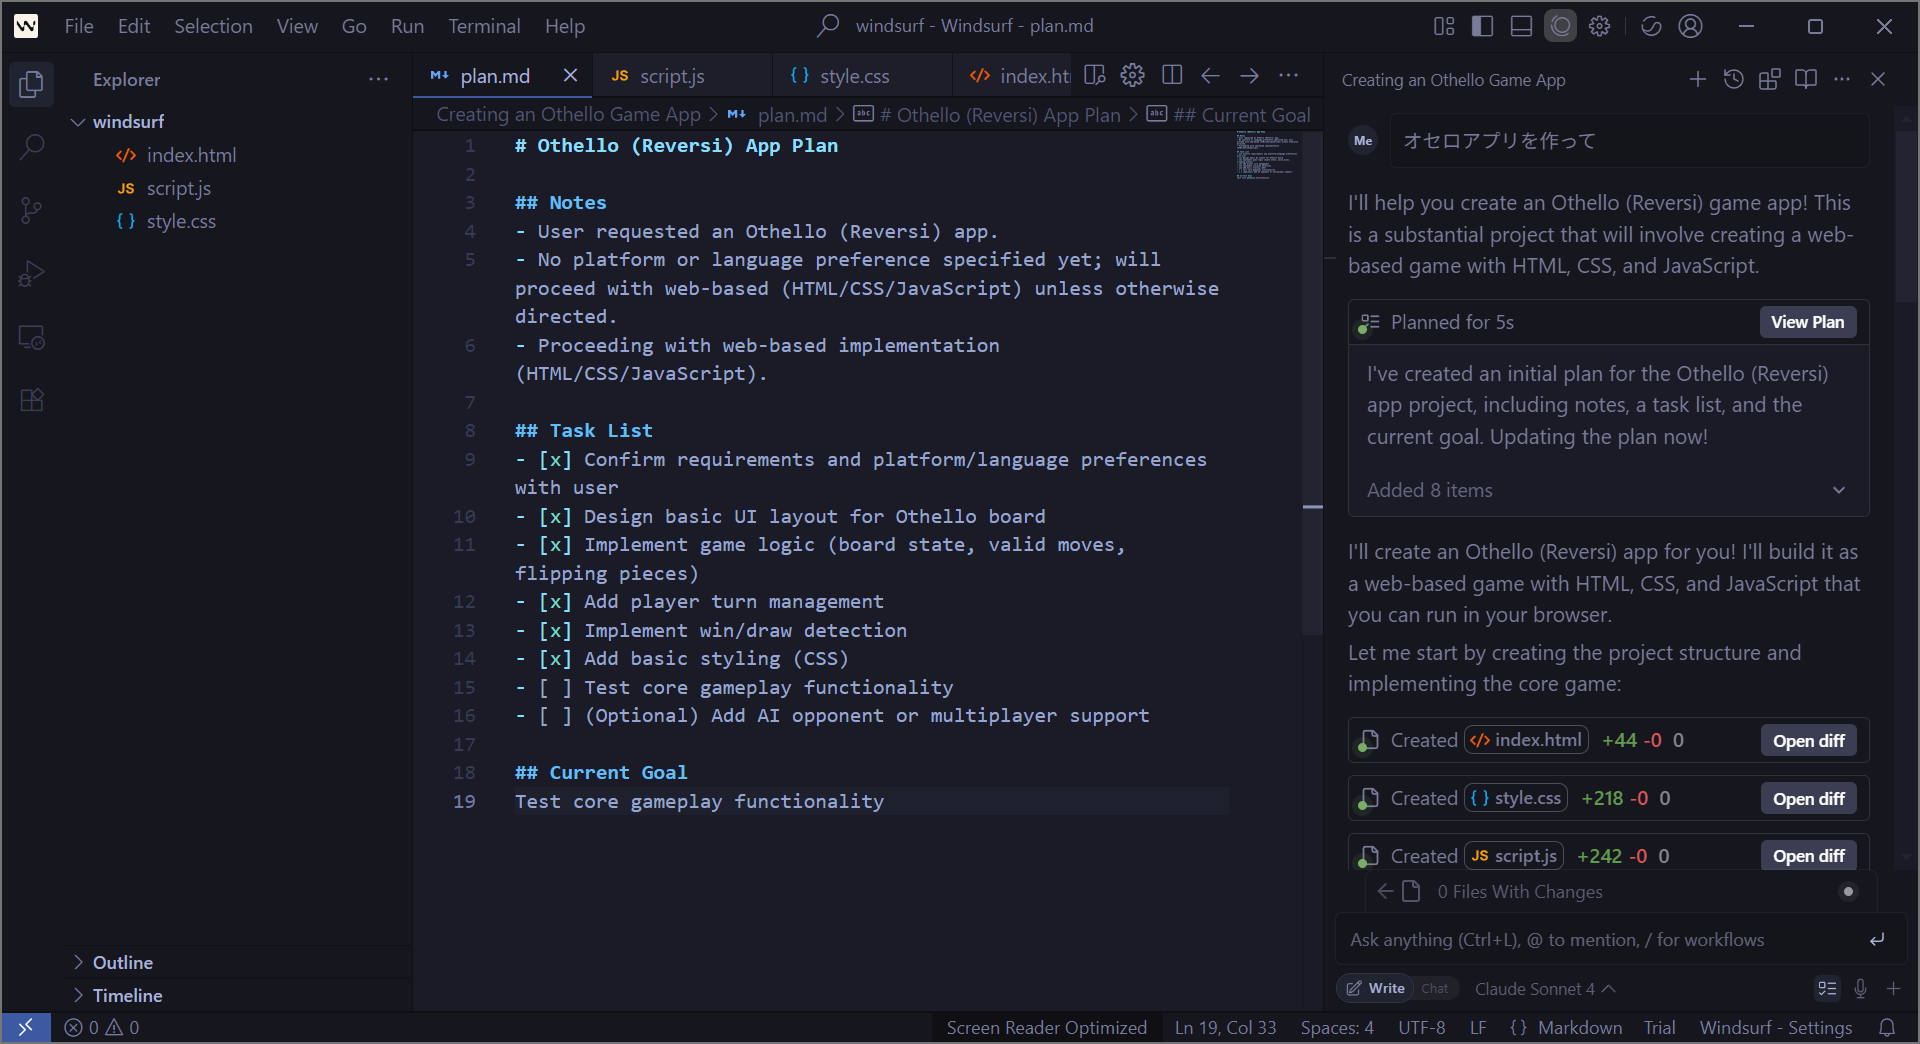
Task: Change language mode Markdown in status bar
Action: pos(1580,1027)
